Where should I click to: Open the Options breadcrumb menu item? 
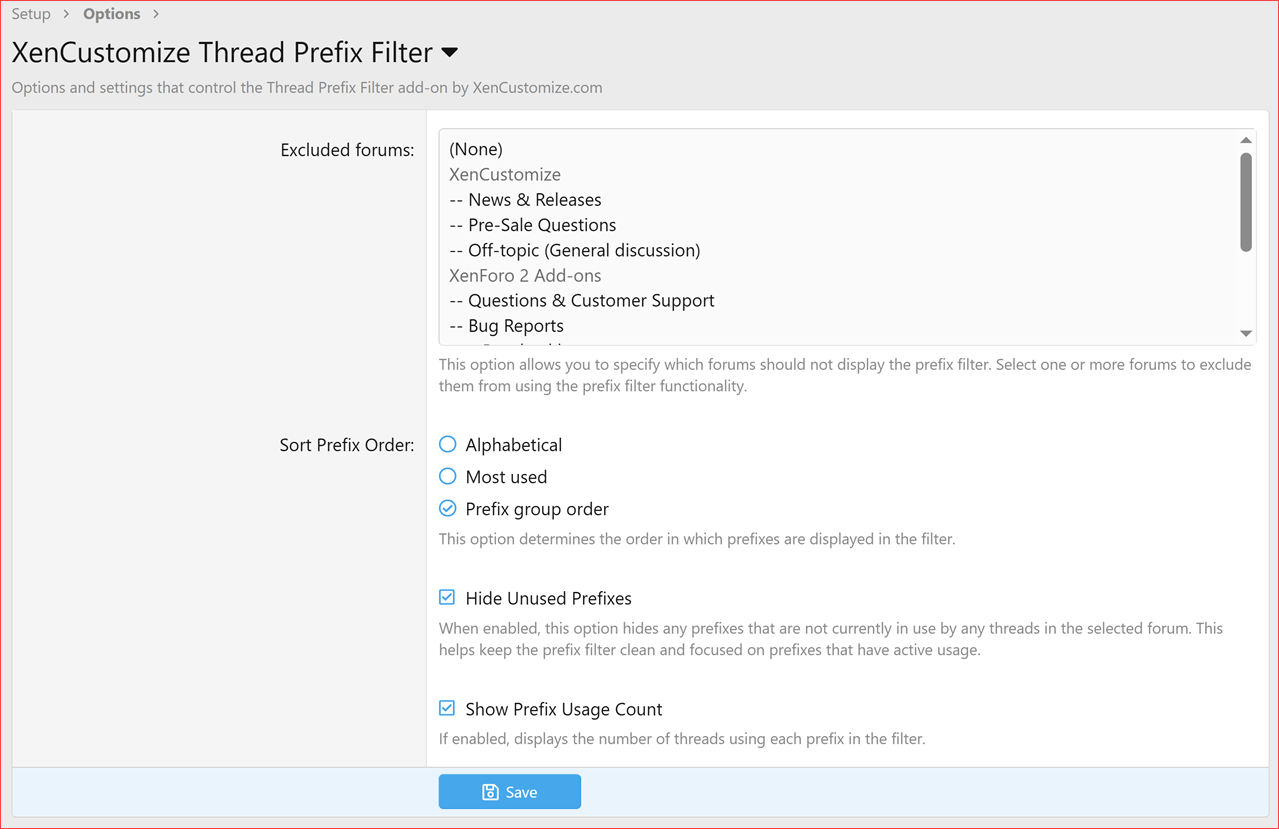(x=111, y=14)
